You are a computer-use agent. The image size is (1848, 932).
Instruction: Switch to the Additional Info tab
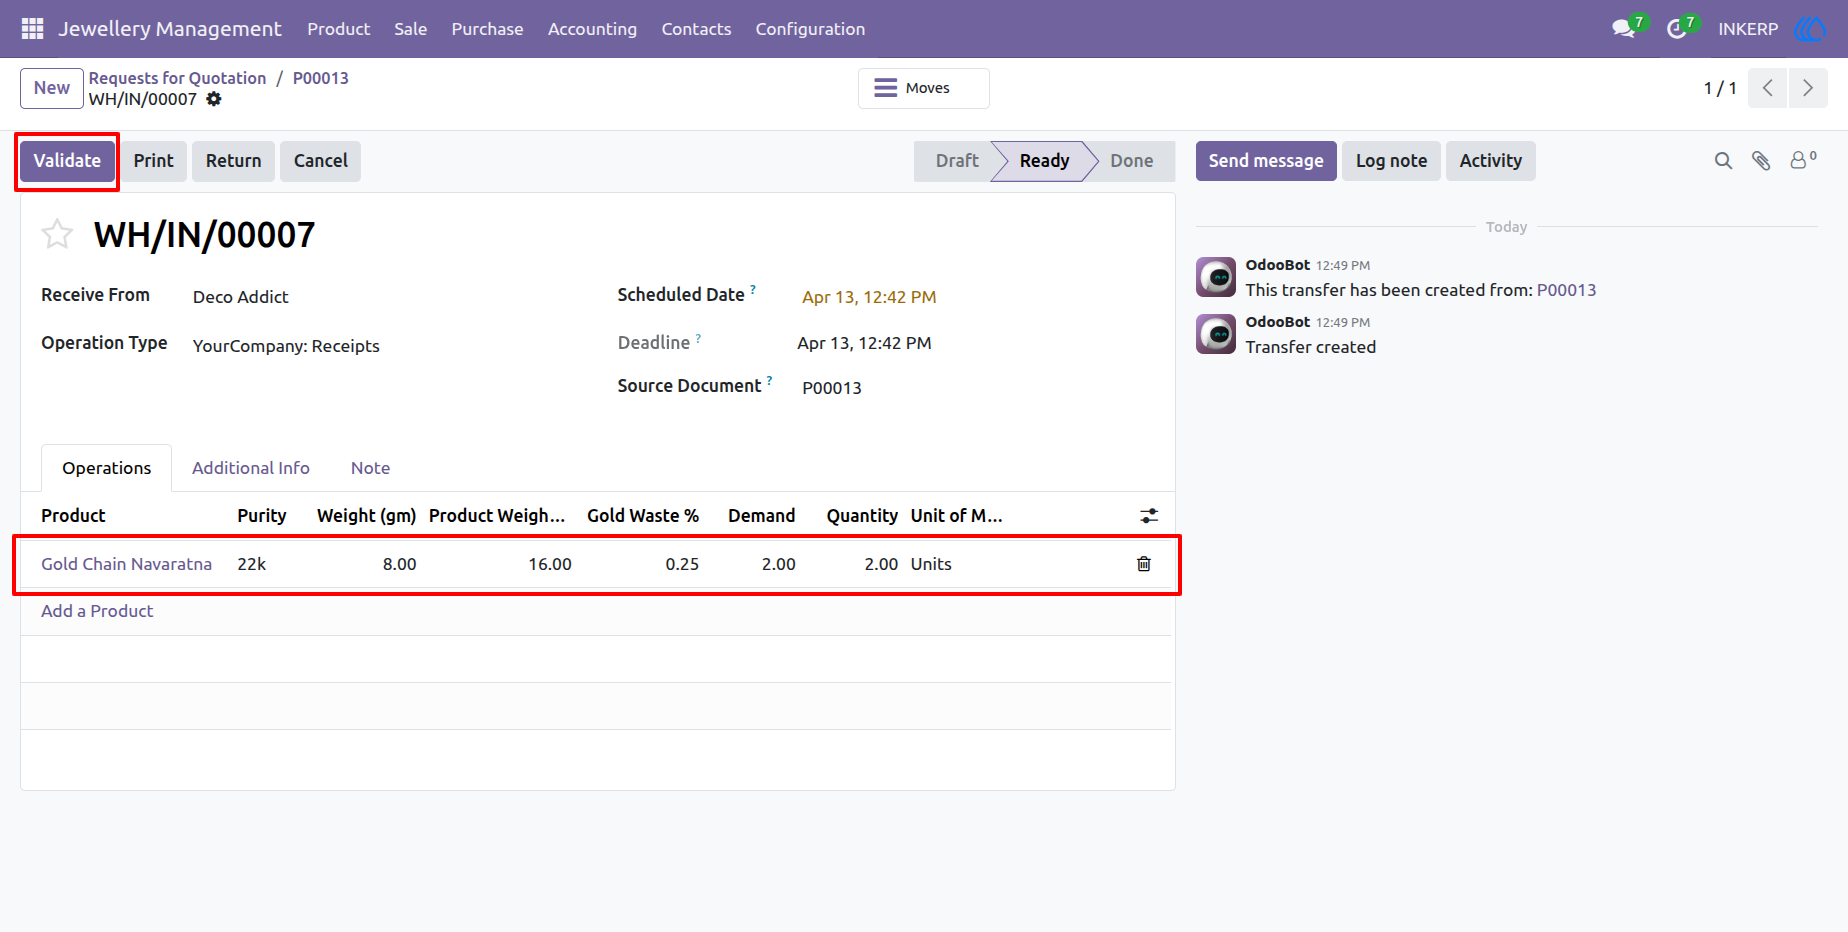pyautogui.click(x=251, y=468)
